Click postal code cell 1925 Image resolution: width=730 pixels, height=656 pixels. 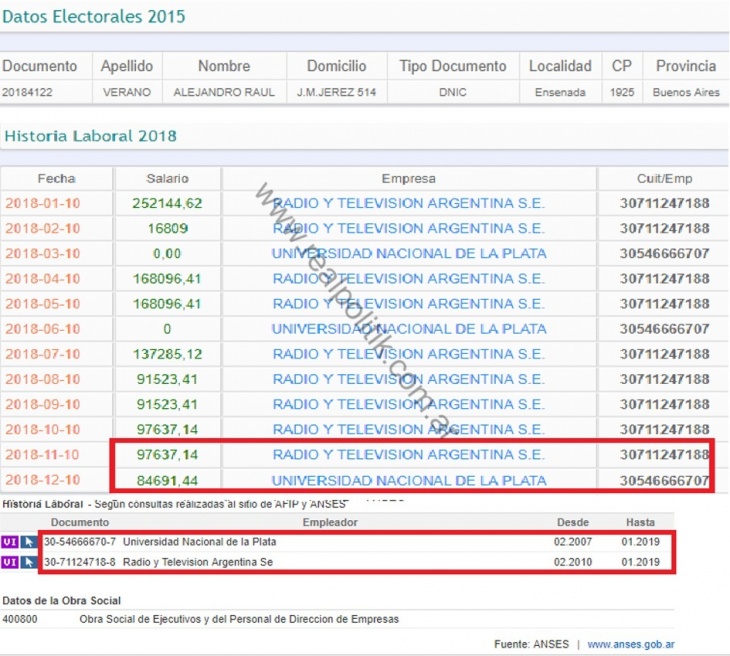click(622, 92)
